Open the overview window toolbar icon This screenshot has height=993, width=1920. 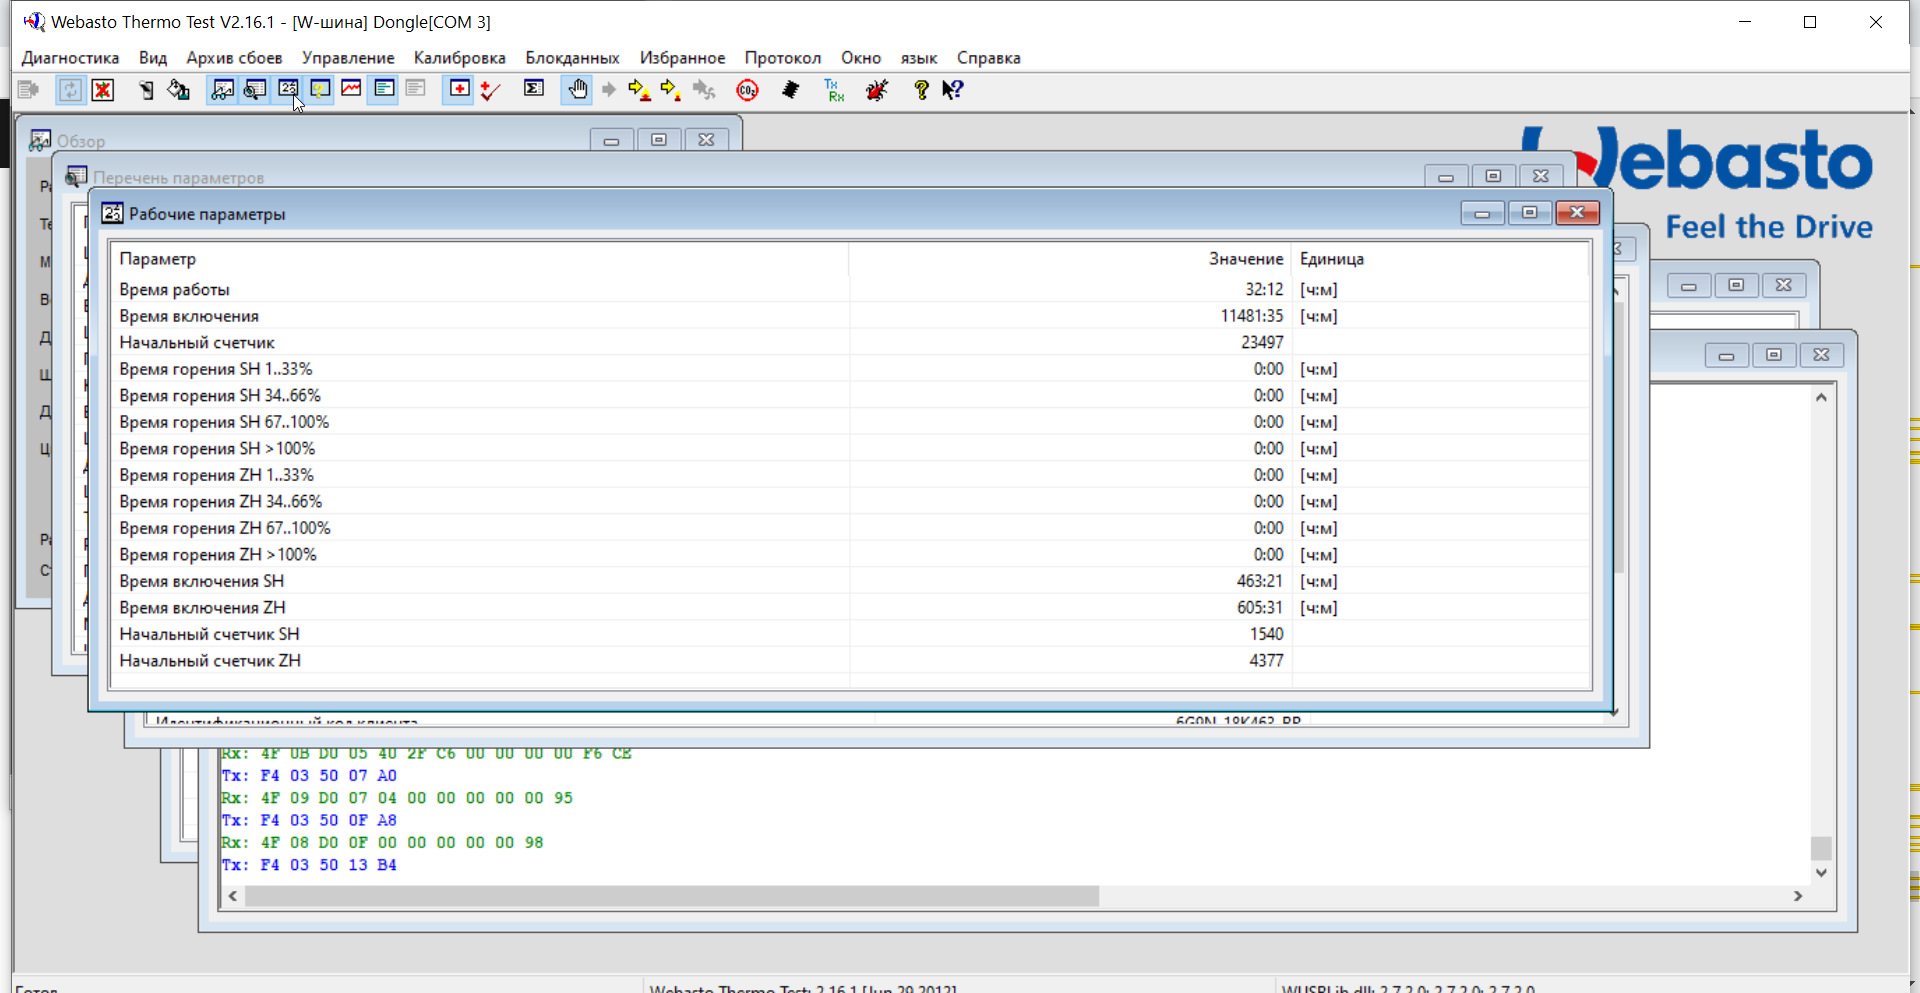point(222,90)
